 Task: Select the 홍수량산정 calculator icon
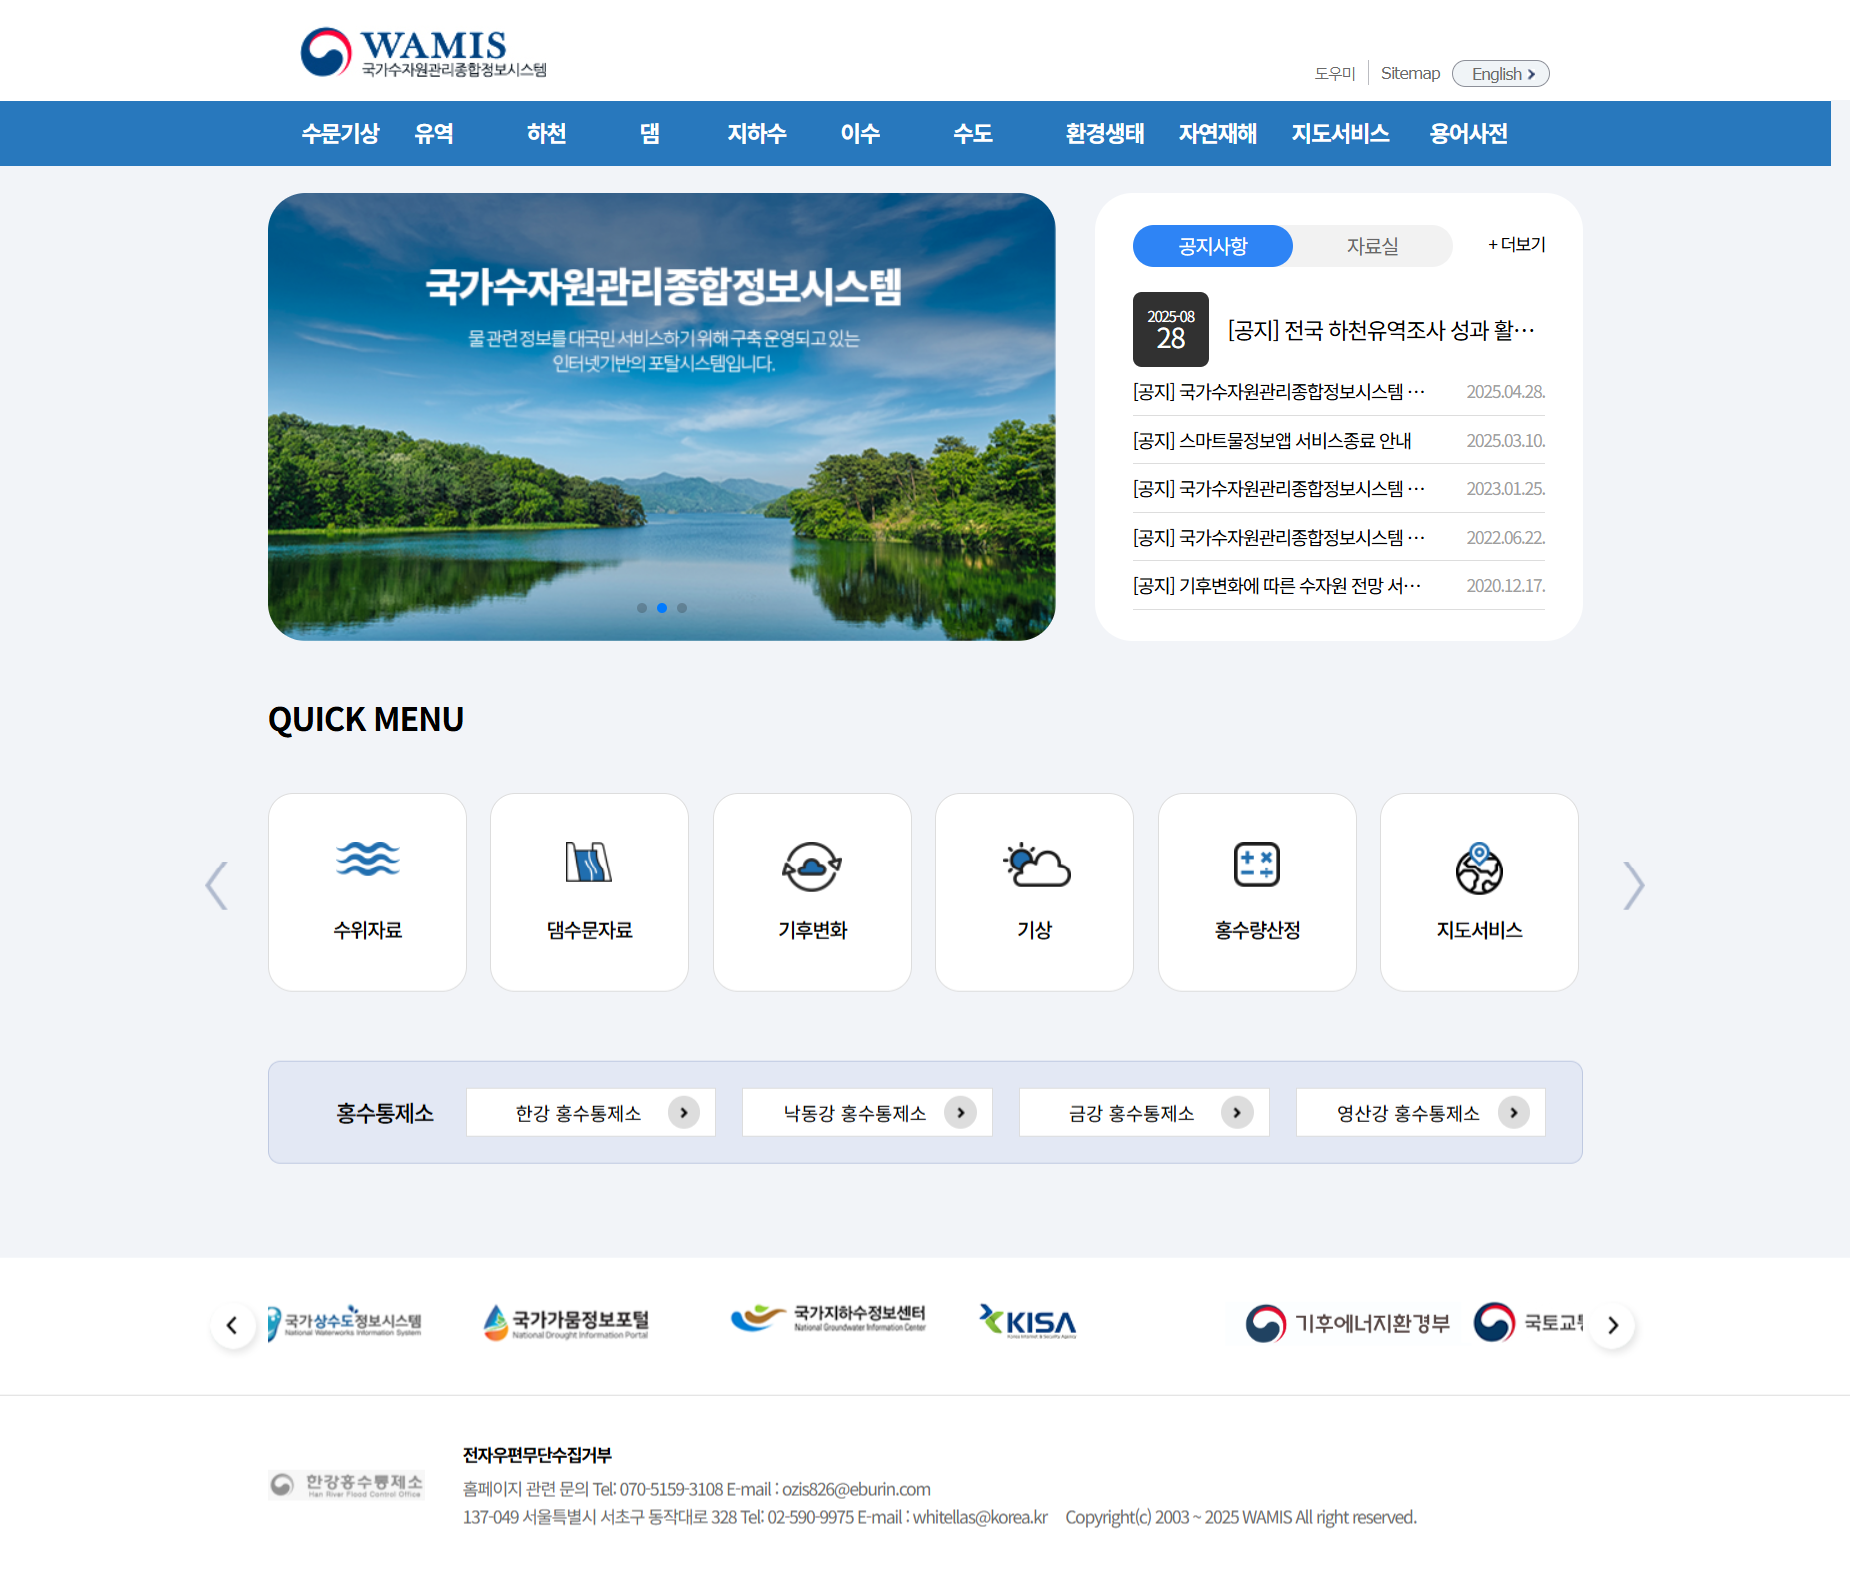tap(1256, 865)
